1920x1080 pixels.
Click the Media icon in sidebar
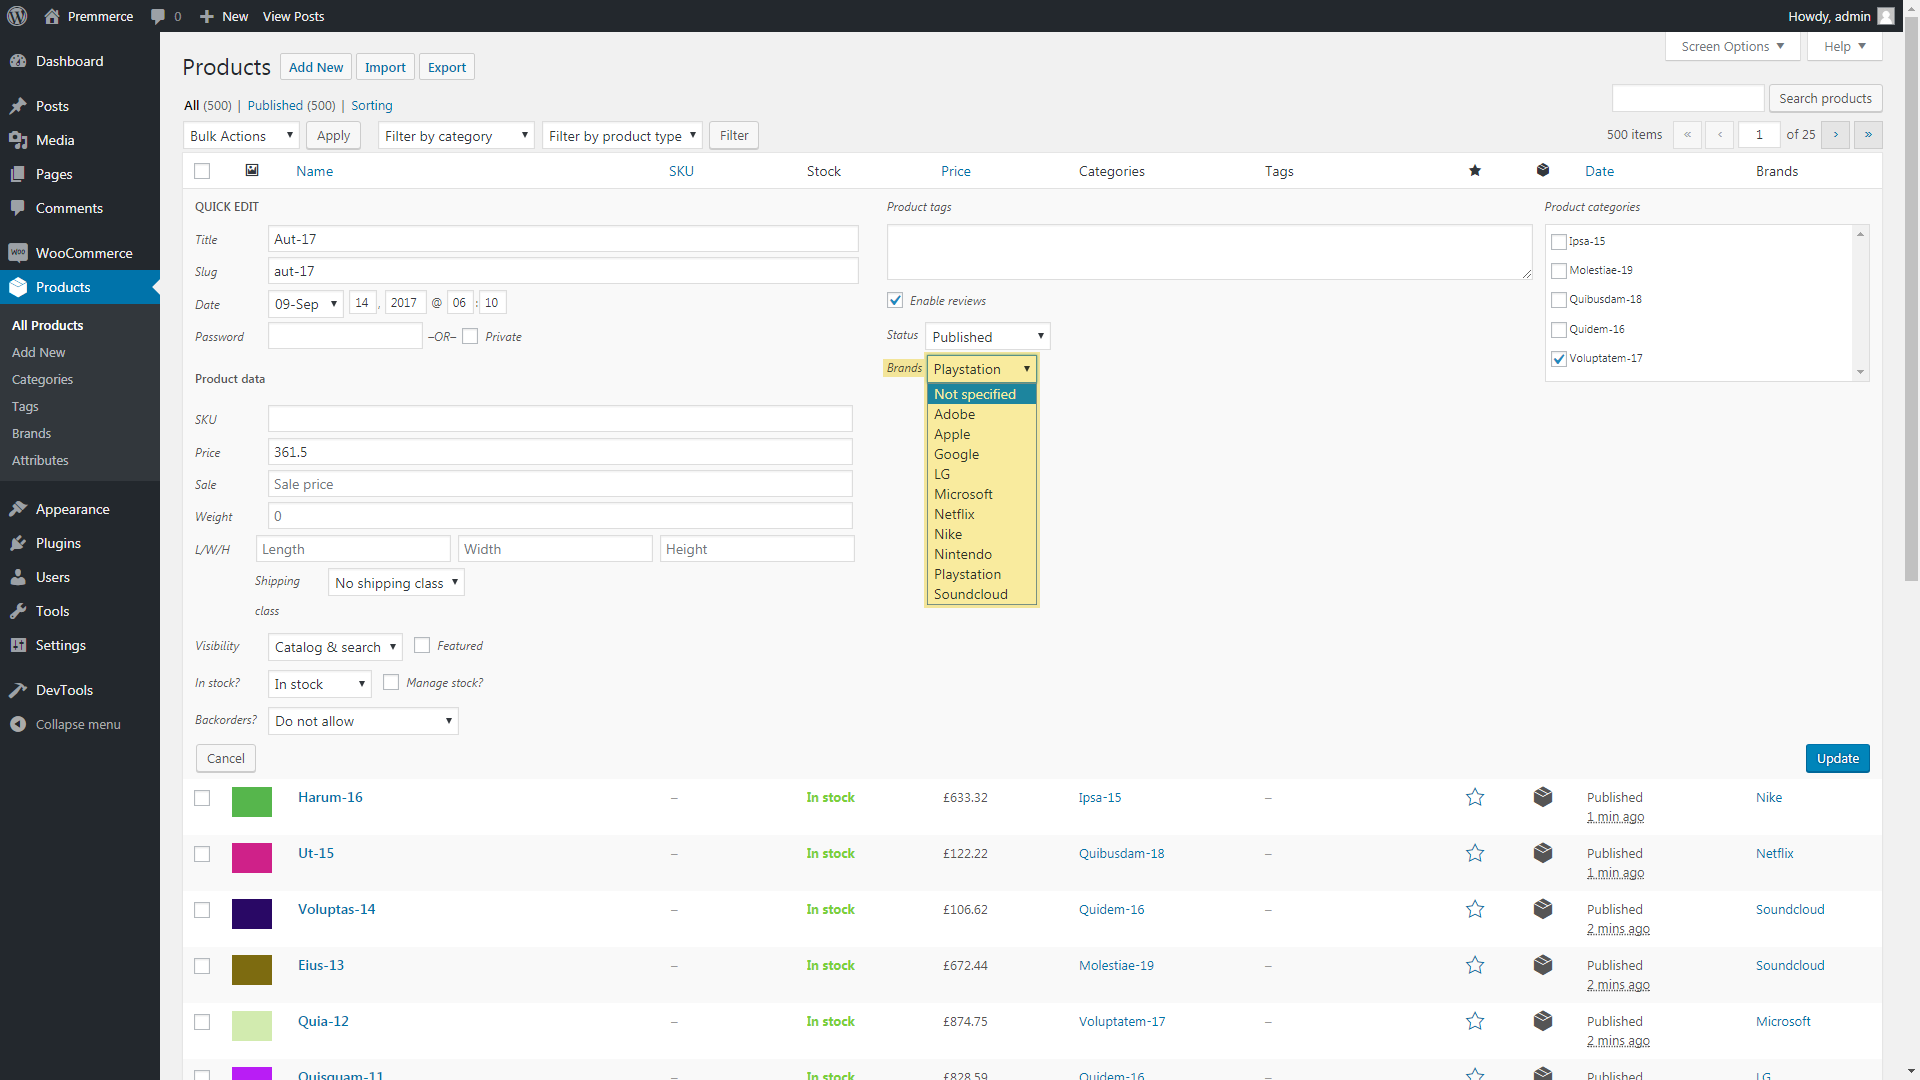click(18, 140)
